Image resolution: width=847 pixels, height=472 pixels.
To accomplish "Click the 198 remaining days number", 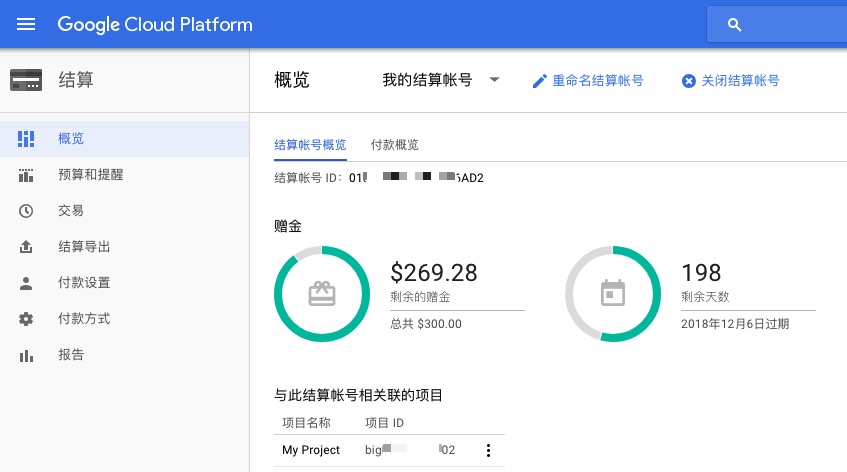I will pyautogui.click(x=701, y=273).
